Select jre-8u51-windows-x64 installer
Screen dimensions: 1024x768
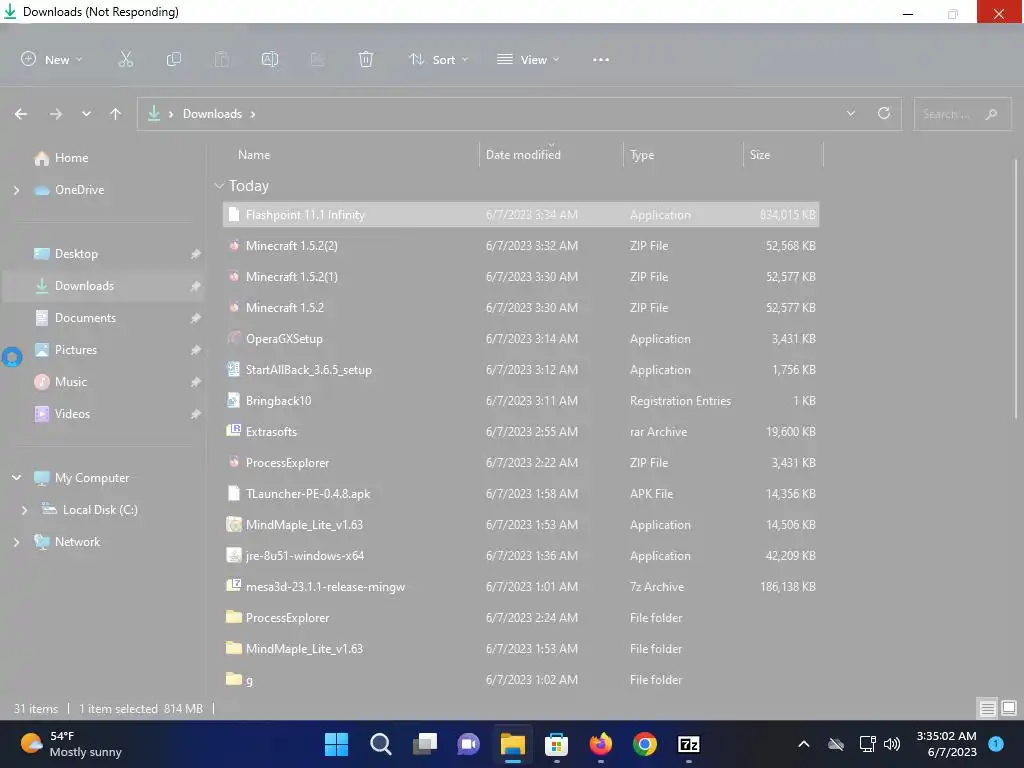coord(520,556)
